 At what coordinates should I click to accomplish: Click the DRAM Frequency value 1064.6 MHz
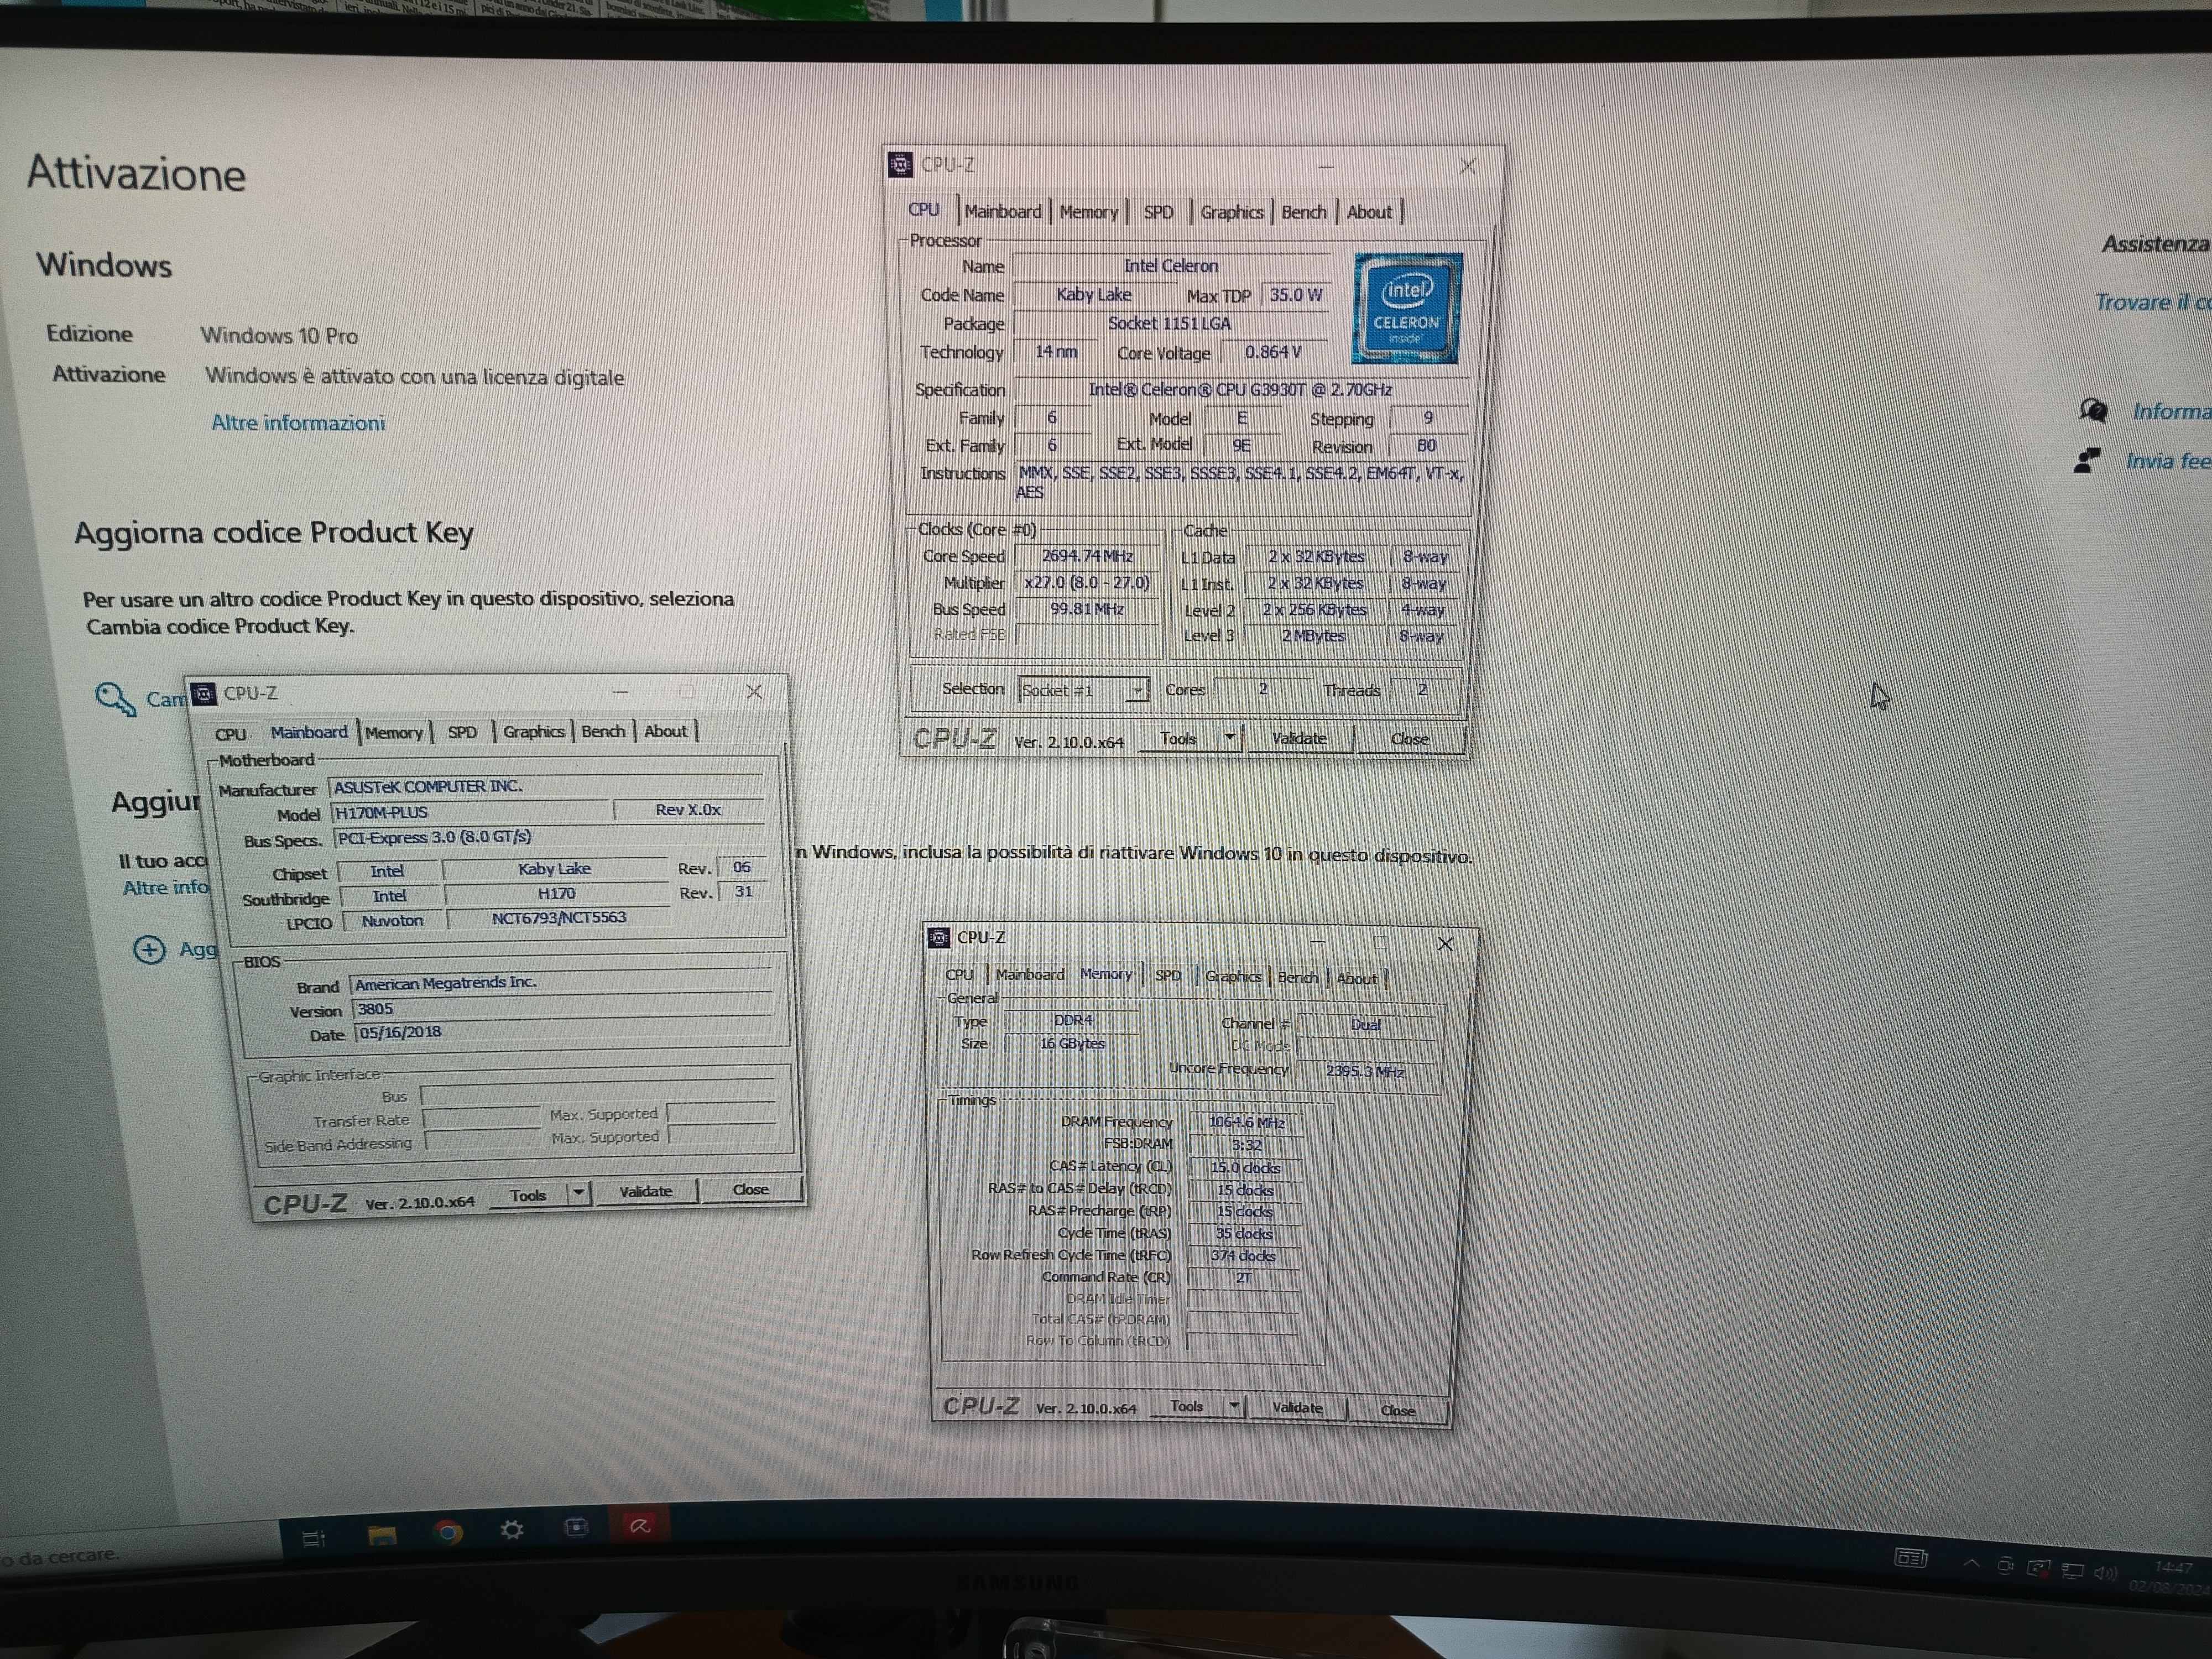click(1246, 1122)
